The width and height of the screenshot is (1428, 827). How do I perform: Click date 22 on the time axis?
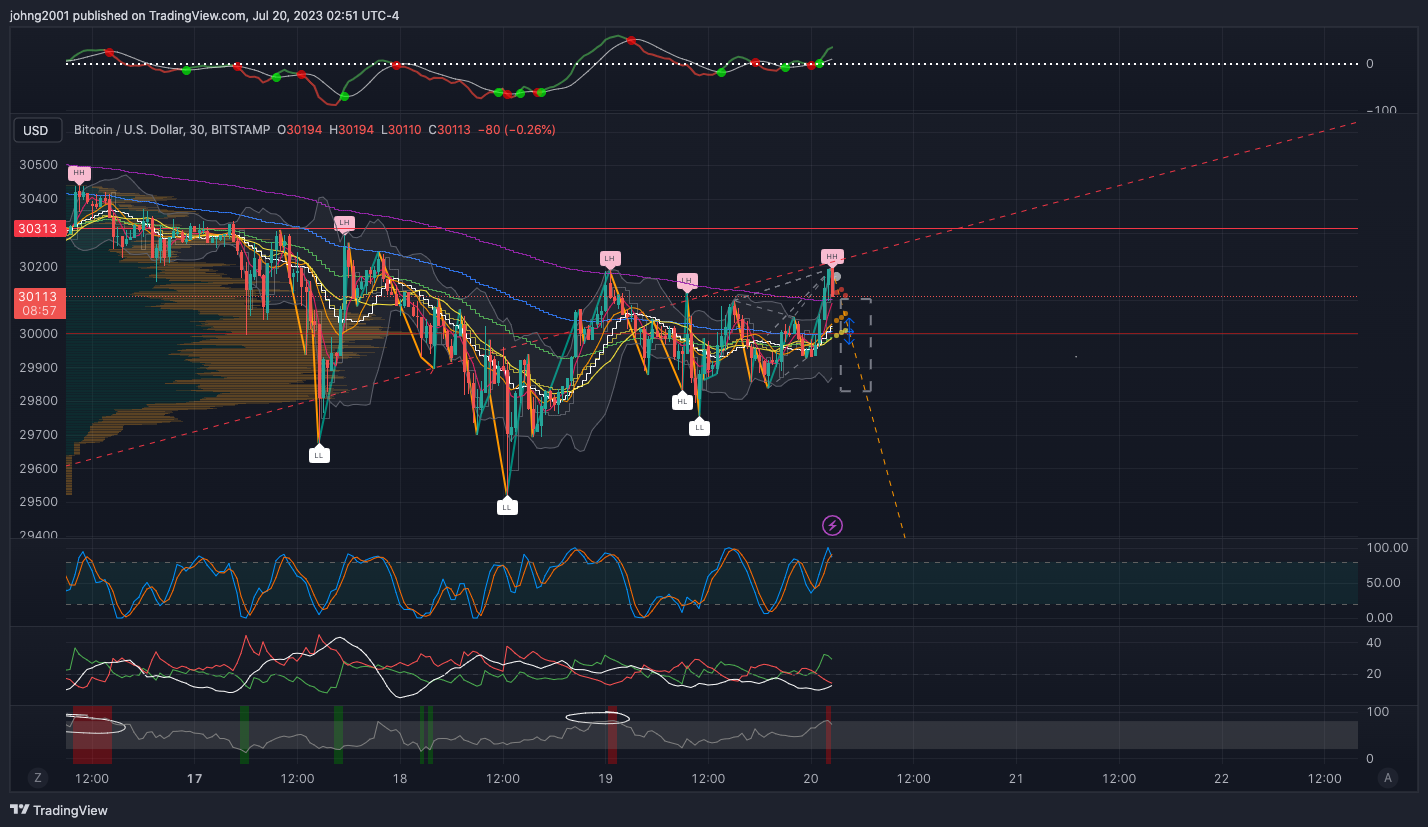(x=1221, y=778)
